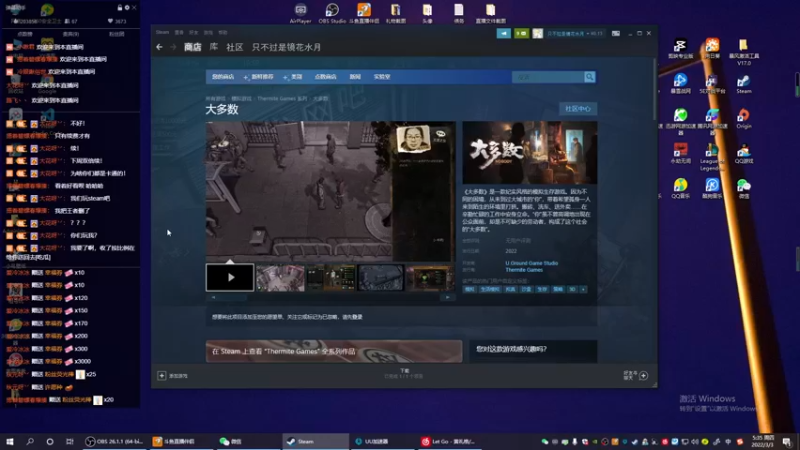Open the 商店 store tab in Steam

(x=192, y=47)
